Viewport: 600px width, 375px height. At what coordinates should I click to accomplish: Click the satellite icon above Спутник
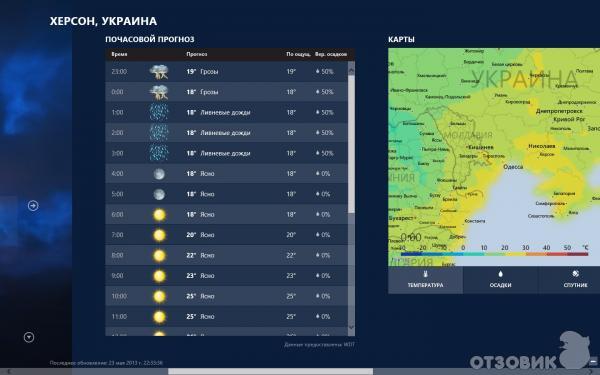click(x=576, y=274)
